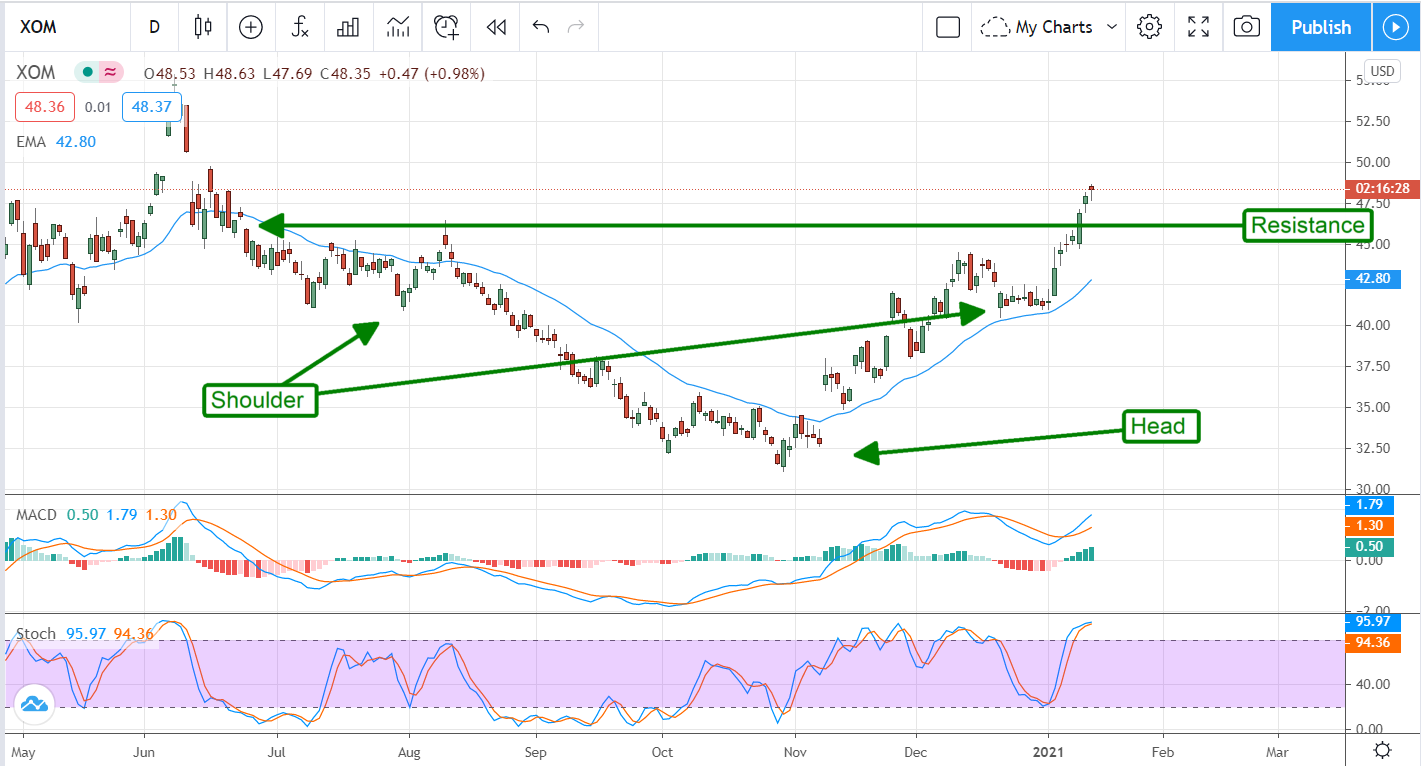Screen dimensions: 1421x766
Task: Open the fx Indicators menu
Action: pyautogui.click(x=299, y=27)
